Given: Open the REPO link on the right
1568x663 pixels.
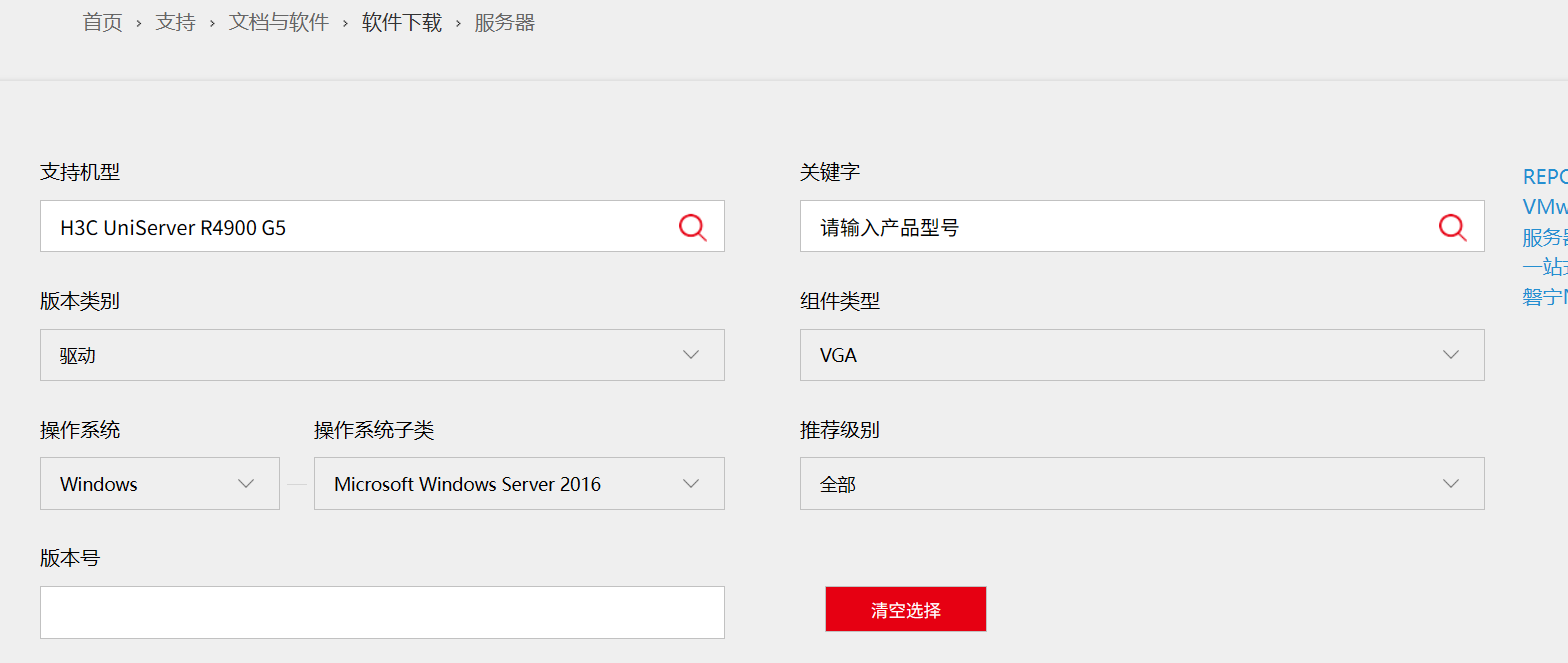Looking at the screenshot, I should [x=1544, y=177].
